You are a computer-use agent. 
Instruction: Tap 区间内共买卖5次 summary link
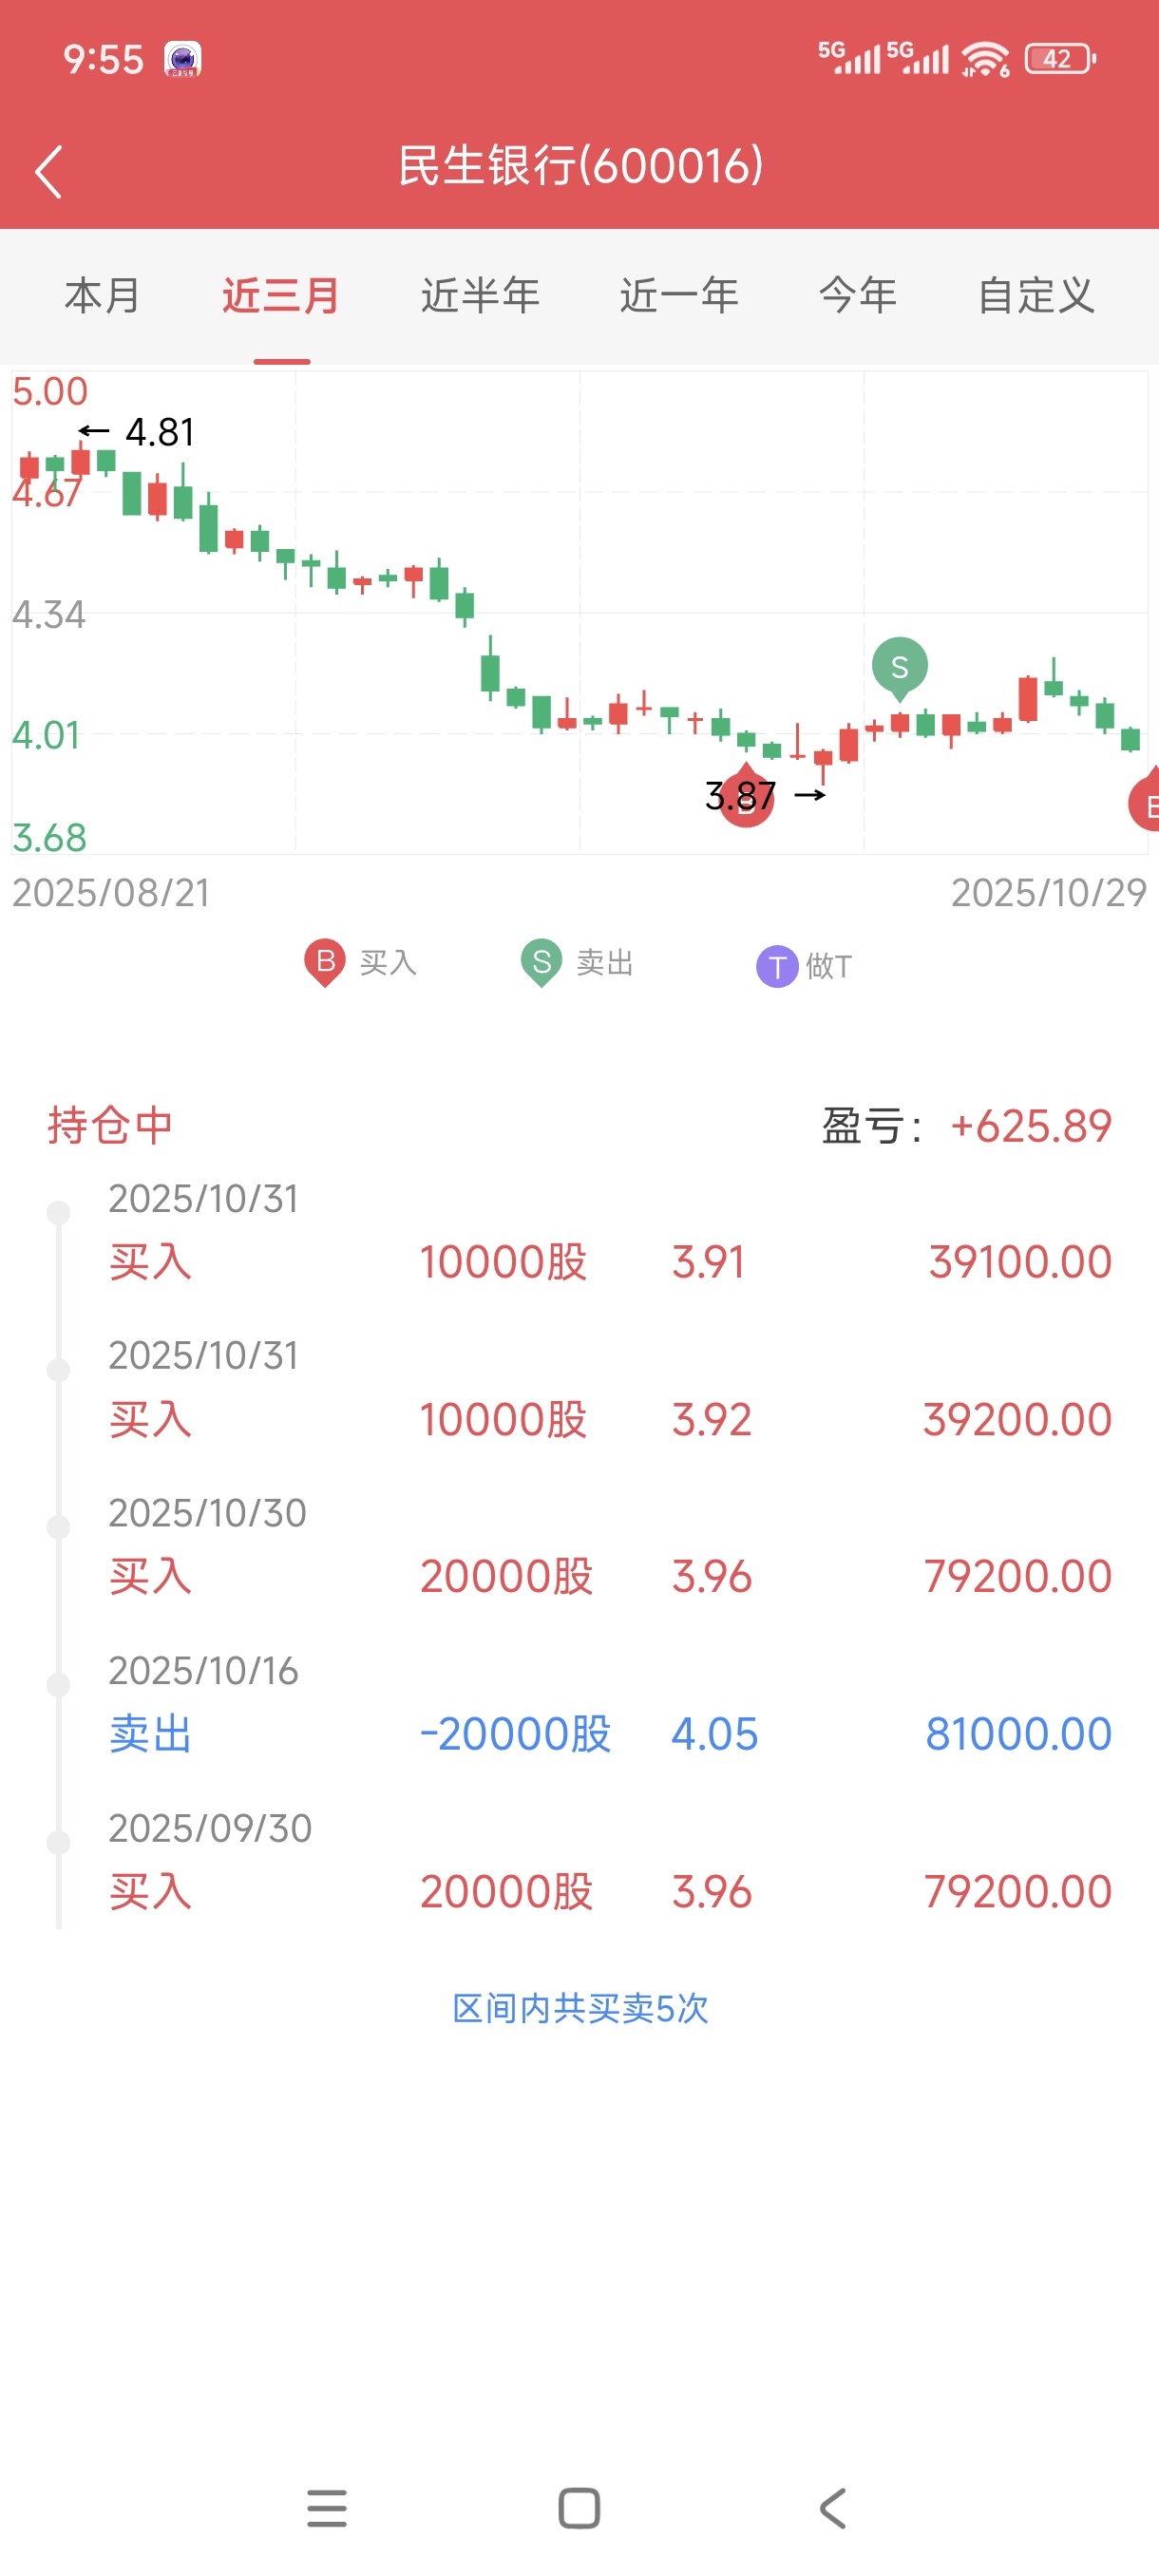click(580, 2008)
